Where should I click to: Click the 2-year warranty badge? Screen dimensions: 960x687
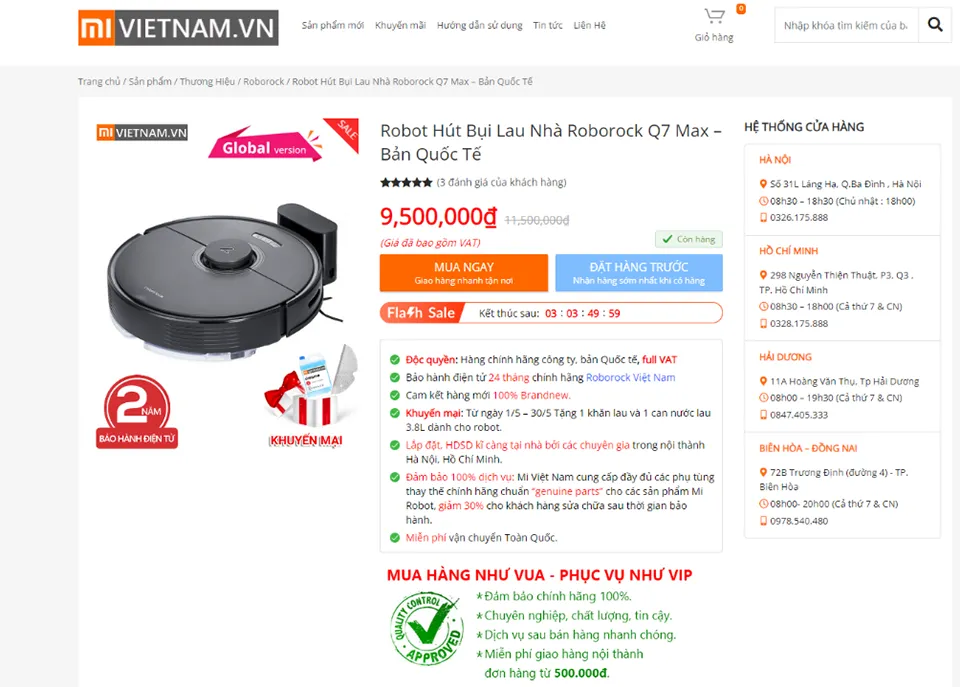tap(137, 412)
